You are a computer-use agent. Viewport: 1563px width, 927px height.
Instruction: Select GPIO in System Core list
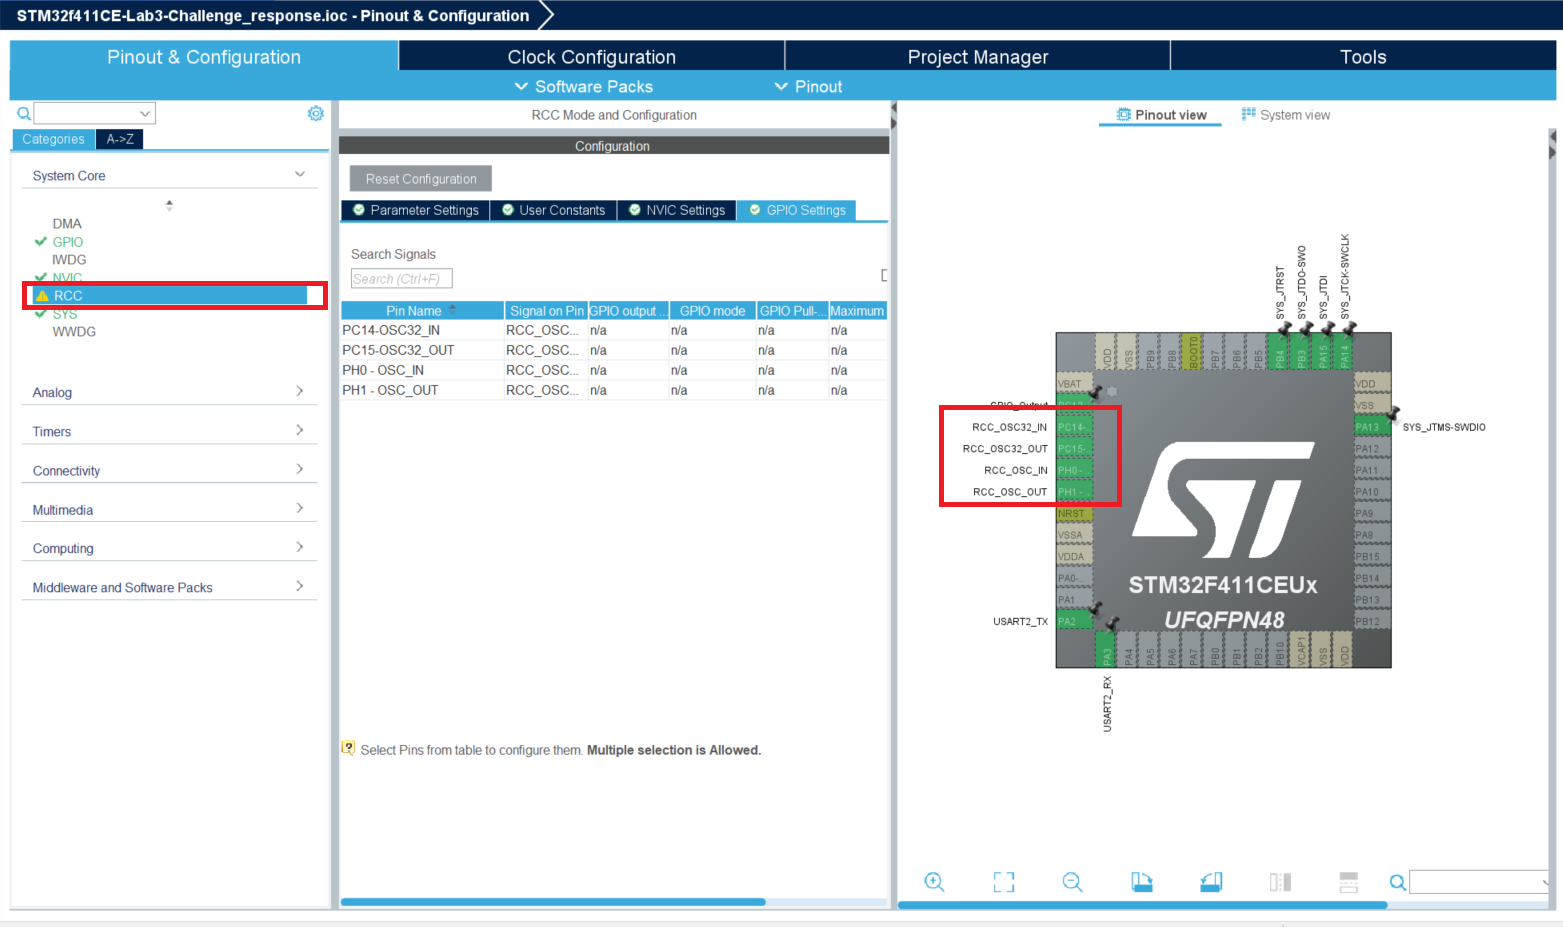(x=68, y=242)
